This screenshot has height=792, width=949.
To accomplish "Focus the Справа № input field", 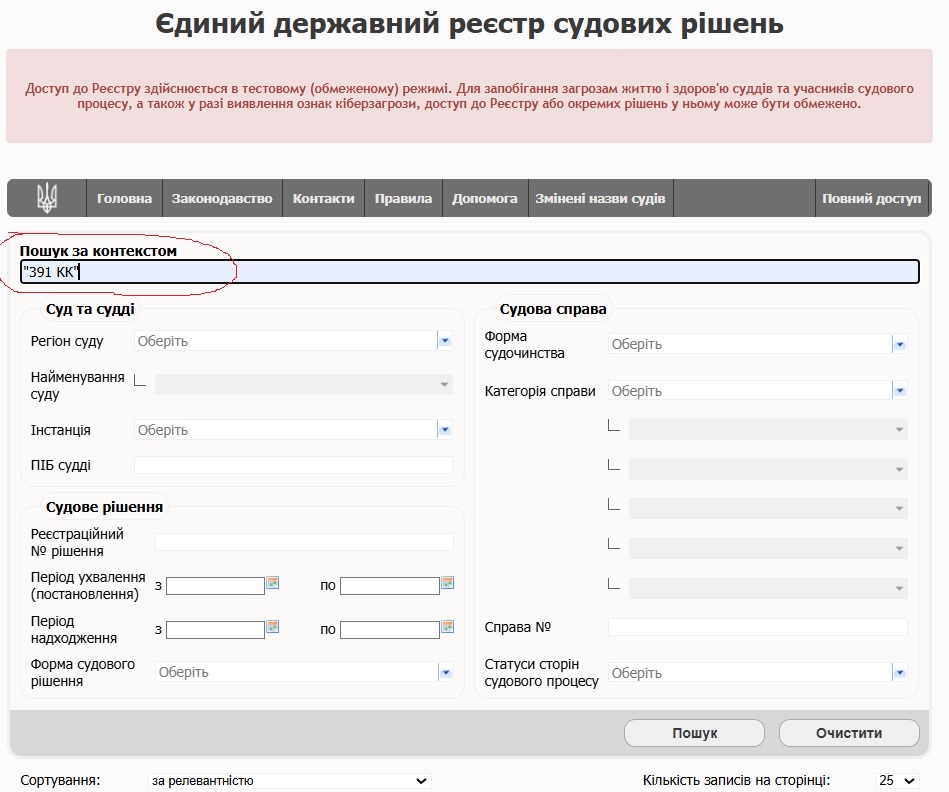I will 758,627.
